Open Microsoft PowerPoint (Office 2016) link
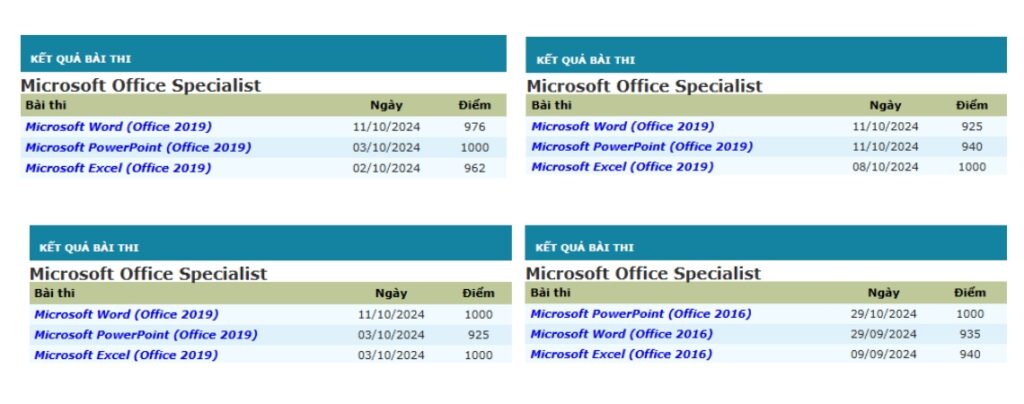1024x404 pixels. (x=641, y=314)
